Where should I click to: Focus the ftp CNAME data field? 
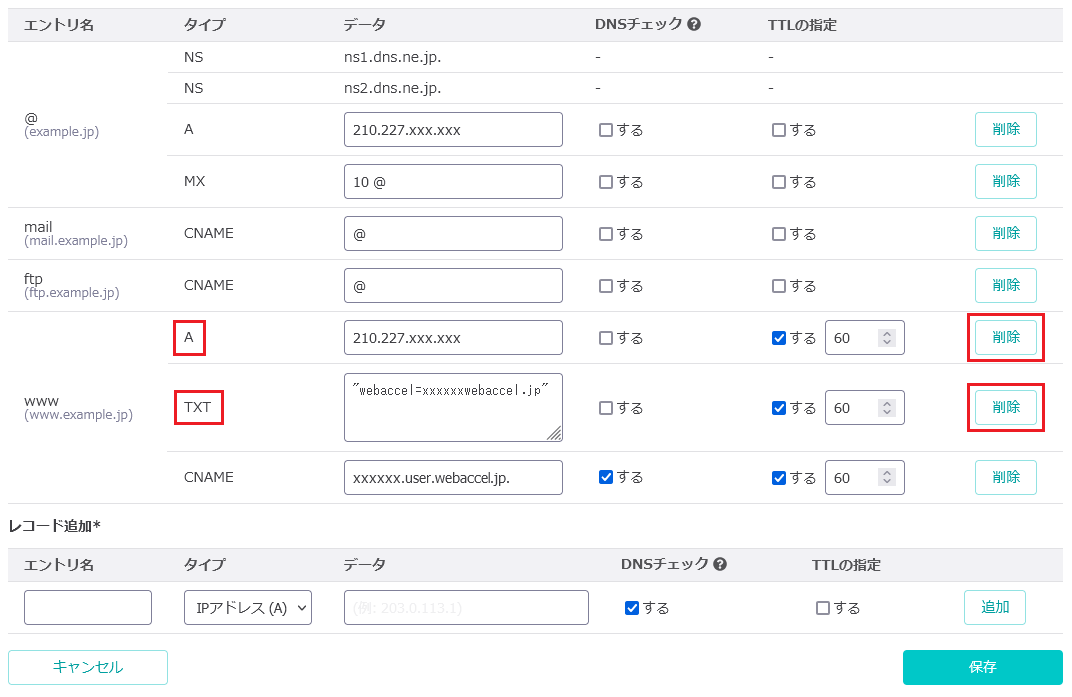453,285
